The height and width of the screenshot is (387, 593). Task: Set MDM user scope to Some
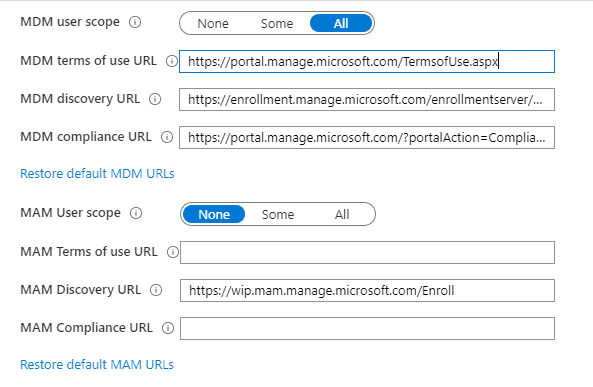[277, 23]
